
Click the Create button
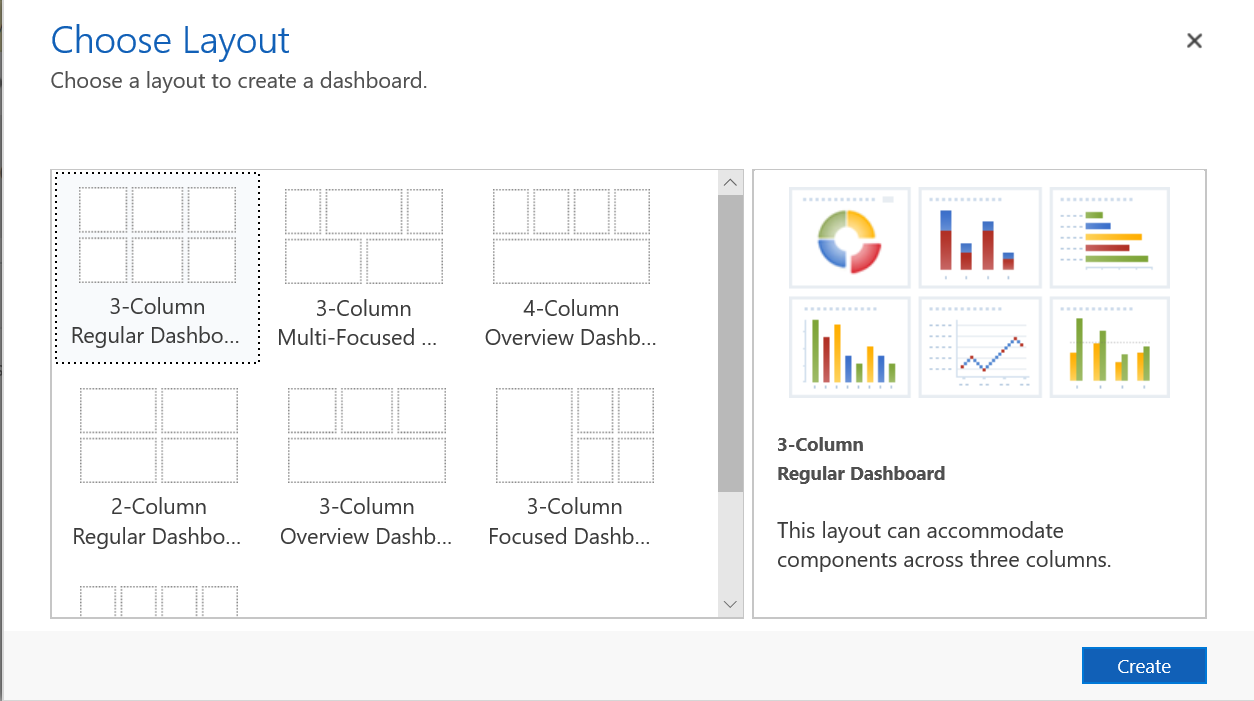(x=1144, y=666)
